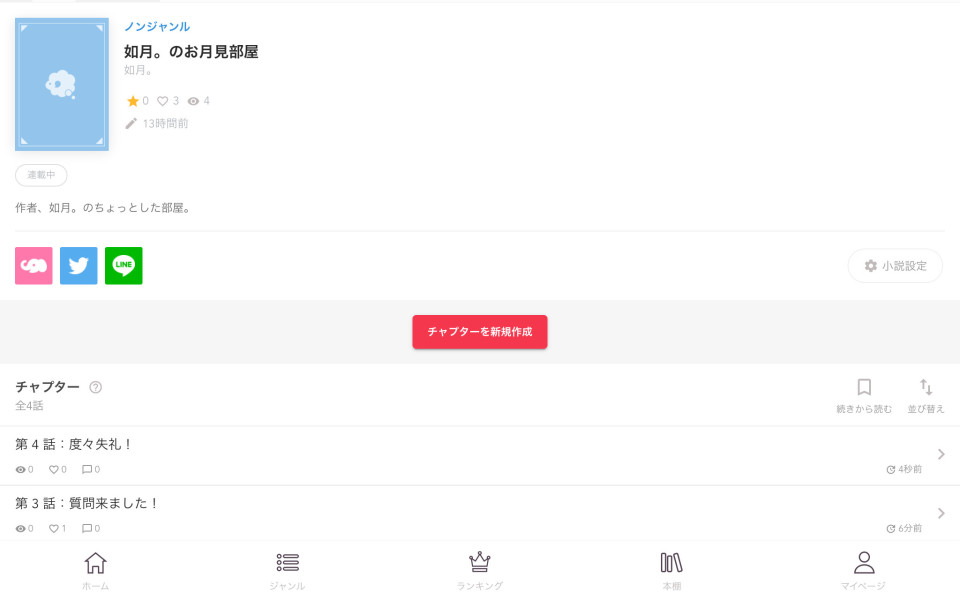Click the 並び替え sort arrows icon
This screenshot has height=600, width=960.
(x=926, y=387)
